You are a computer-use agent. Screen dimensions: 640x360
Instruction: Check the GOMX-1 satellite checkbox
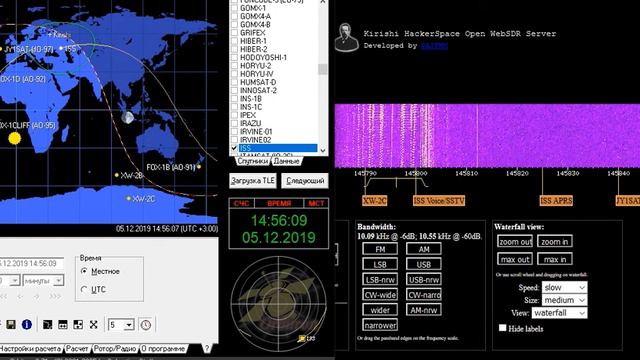click(234, 8)
